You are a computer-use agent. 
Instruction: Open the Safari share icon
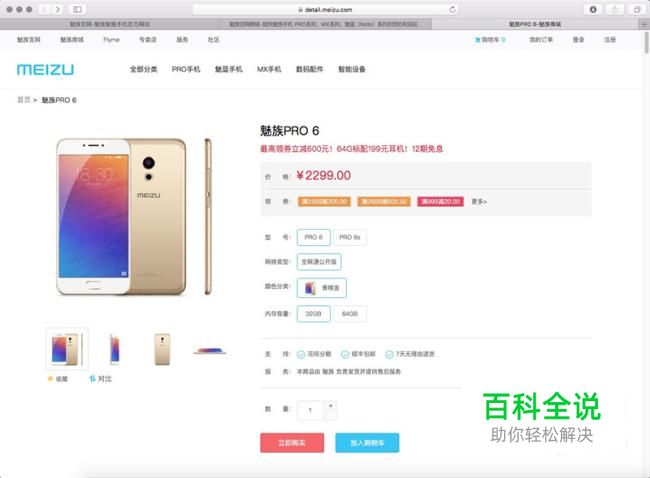coord(615,9)
